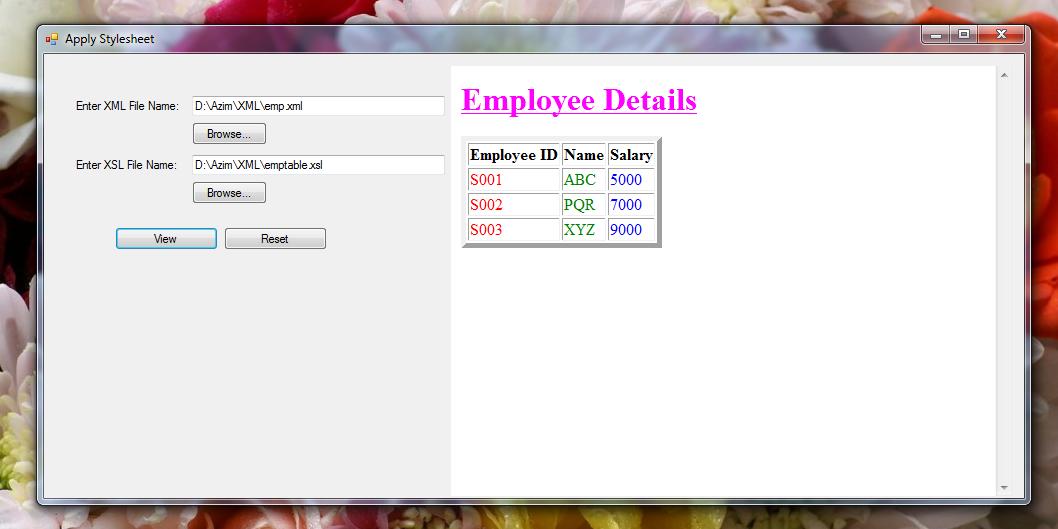This screenshot has height=529, width=1058.
Task: Click the Salary column header
Action: pos(632,155)
